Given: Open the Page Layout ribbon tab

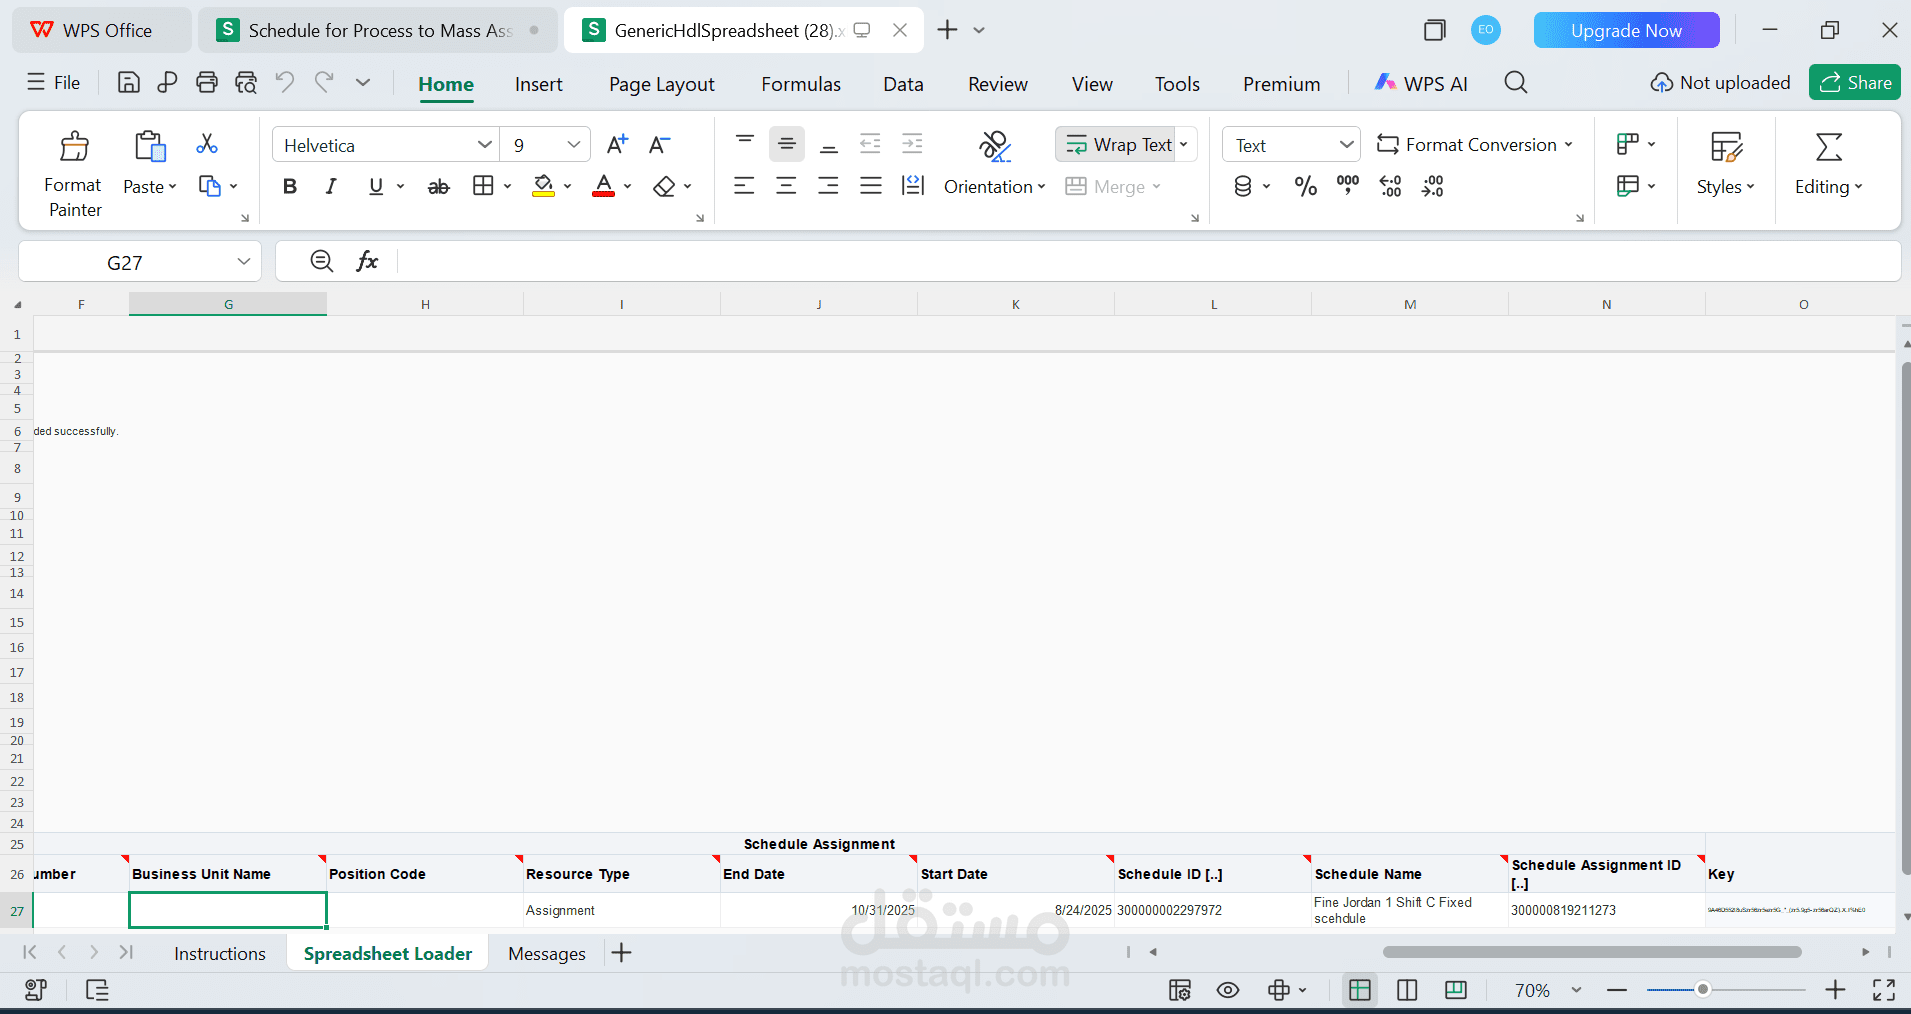Looking at the screenshot, I should pyautogui.click(x=662, y=84).
